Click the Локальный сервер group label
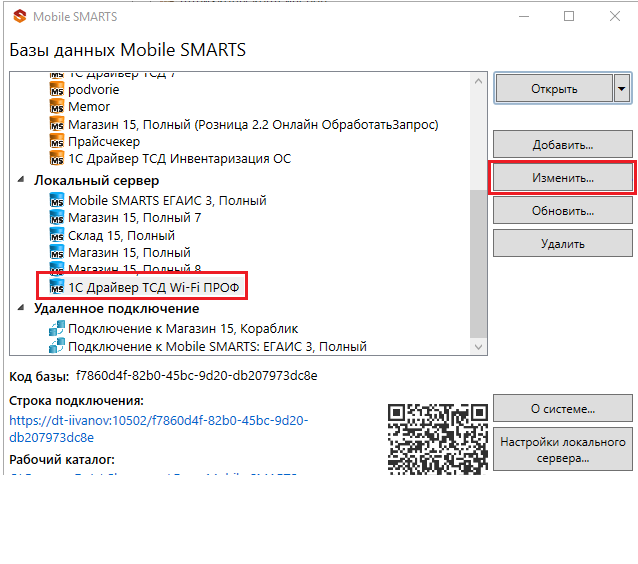 point(96,180)
